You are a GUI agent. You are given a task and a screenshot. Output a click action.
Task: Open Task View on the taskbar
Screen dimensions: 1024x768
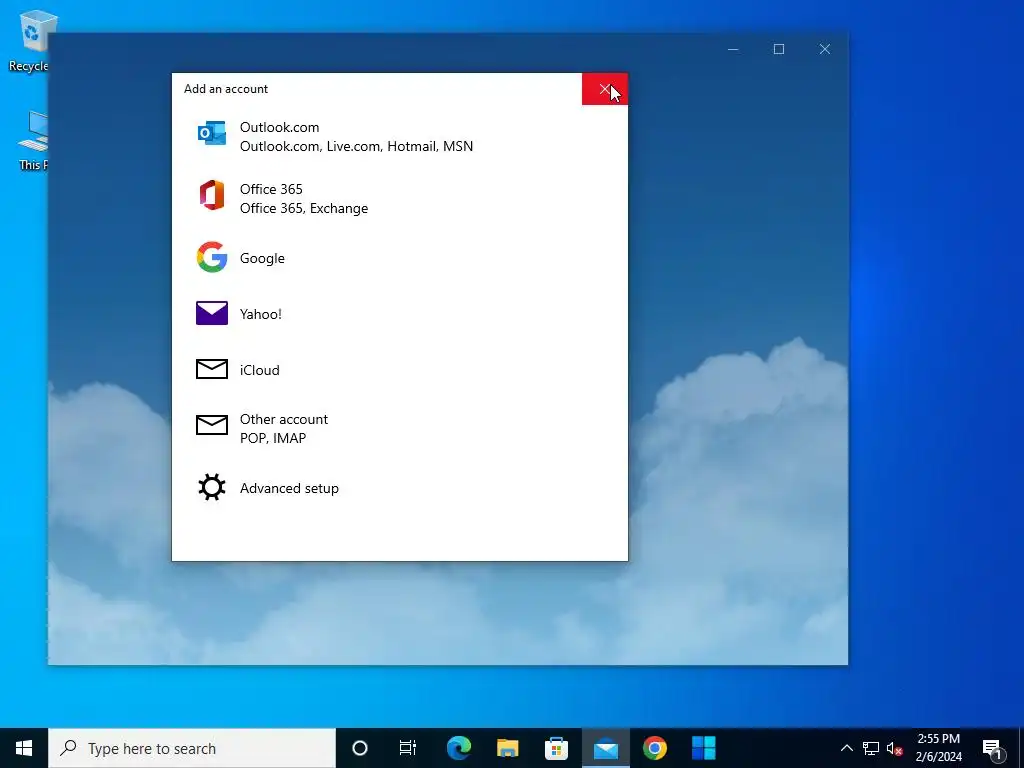[408, 748]
